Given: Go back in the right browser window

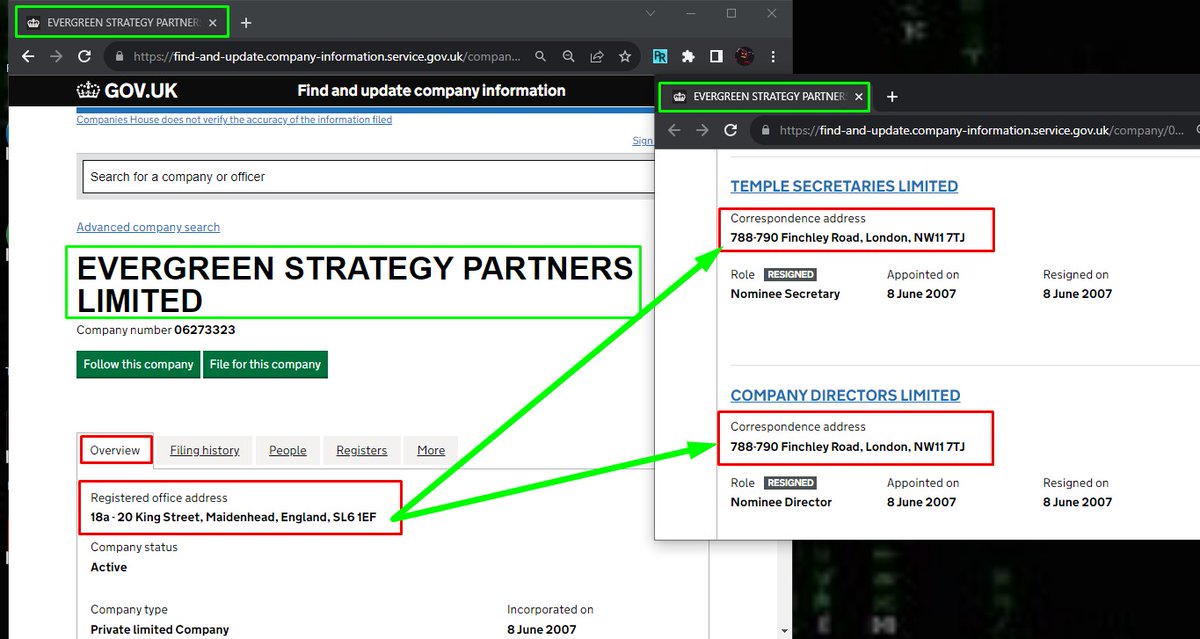Looking at the screenshot, I should point(674,130).
